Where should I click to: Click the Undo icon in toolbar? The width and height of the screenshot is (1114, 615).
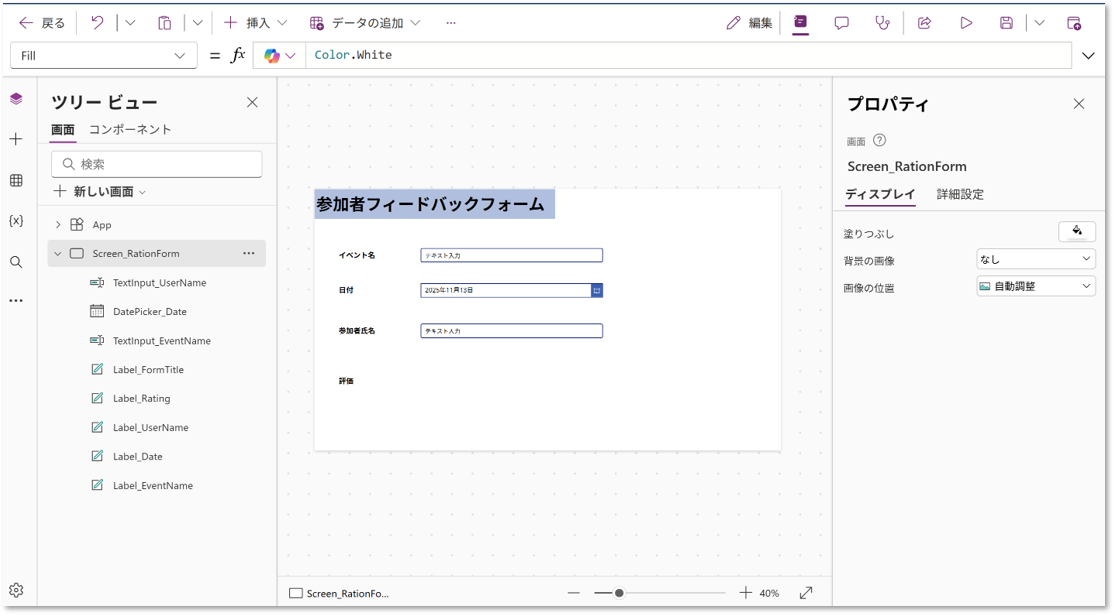tap(97, 23)
